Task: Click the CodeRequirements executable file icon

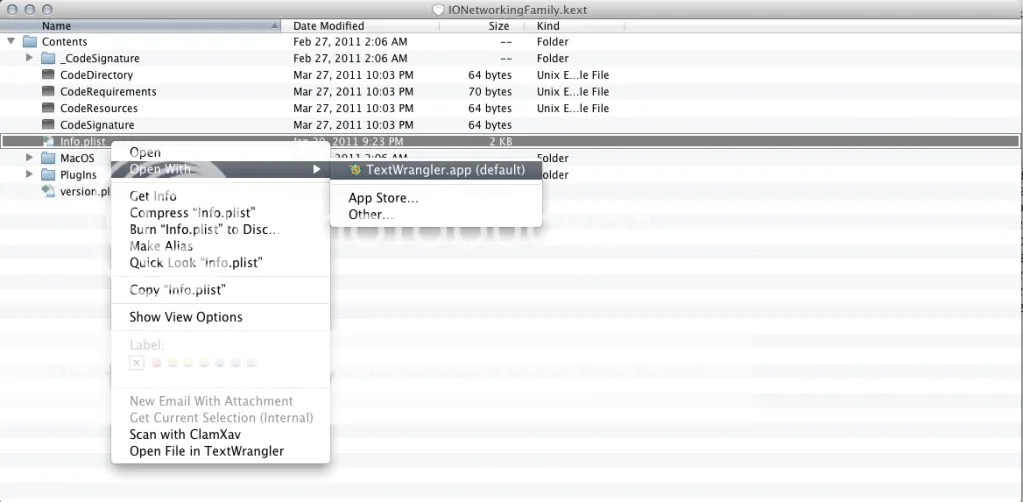Action: coord(48,91)
